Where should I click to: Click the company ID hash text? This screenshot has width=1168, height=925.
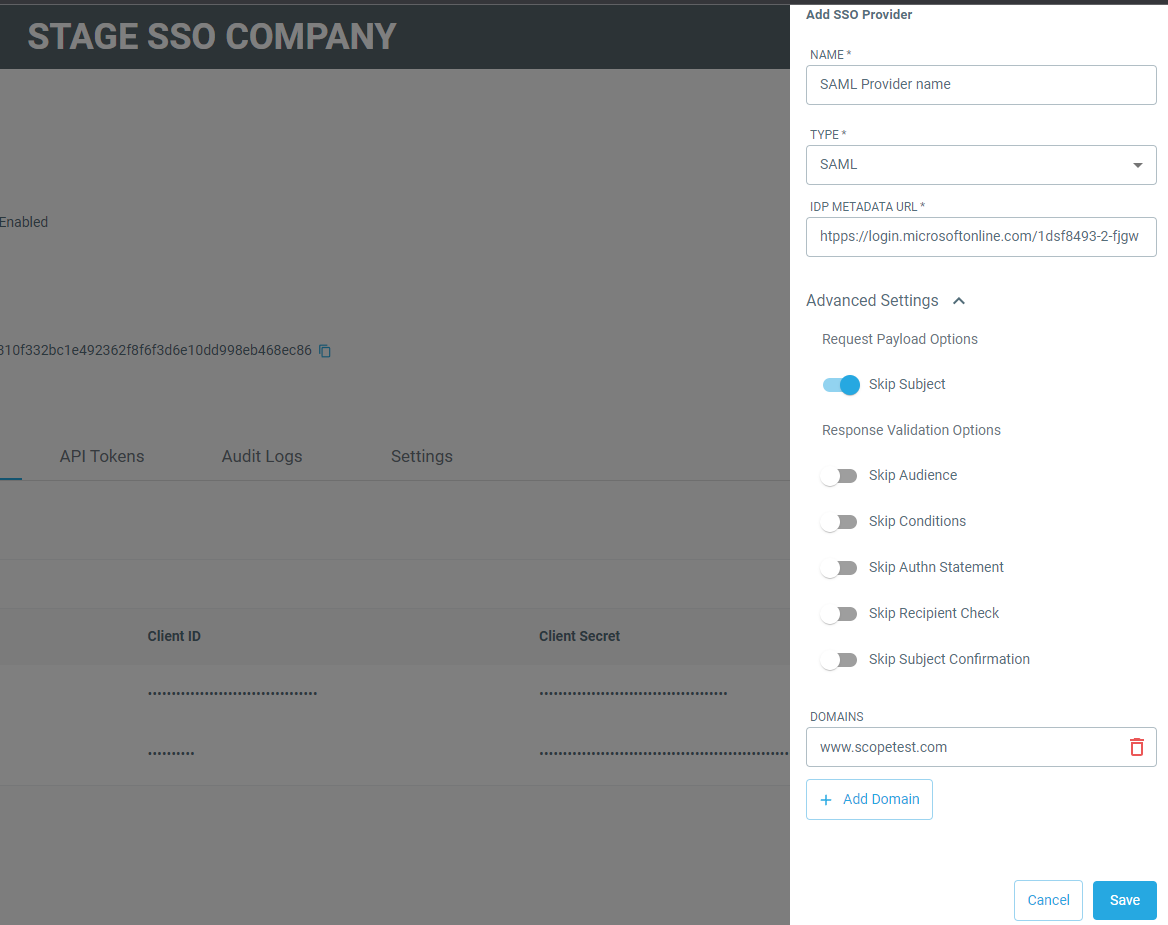tap(156, 350)
